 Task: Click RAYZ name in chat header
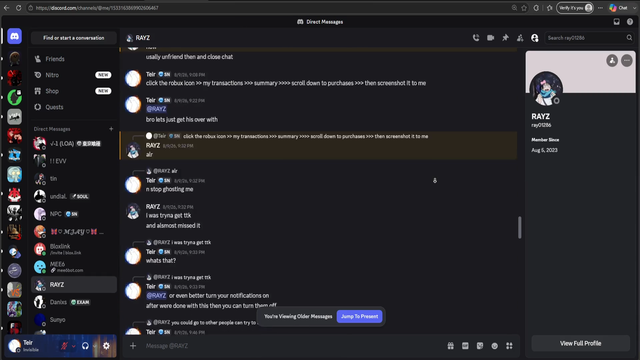pos(142,38)
